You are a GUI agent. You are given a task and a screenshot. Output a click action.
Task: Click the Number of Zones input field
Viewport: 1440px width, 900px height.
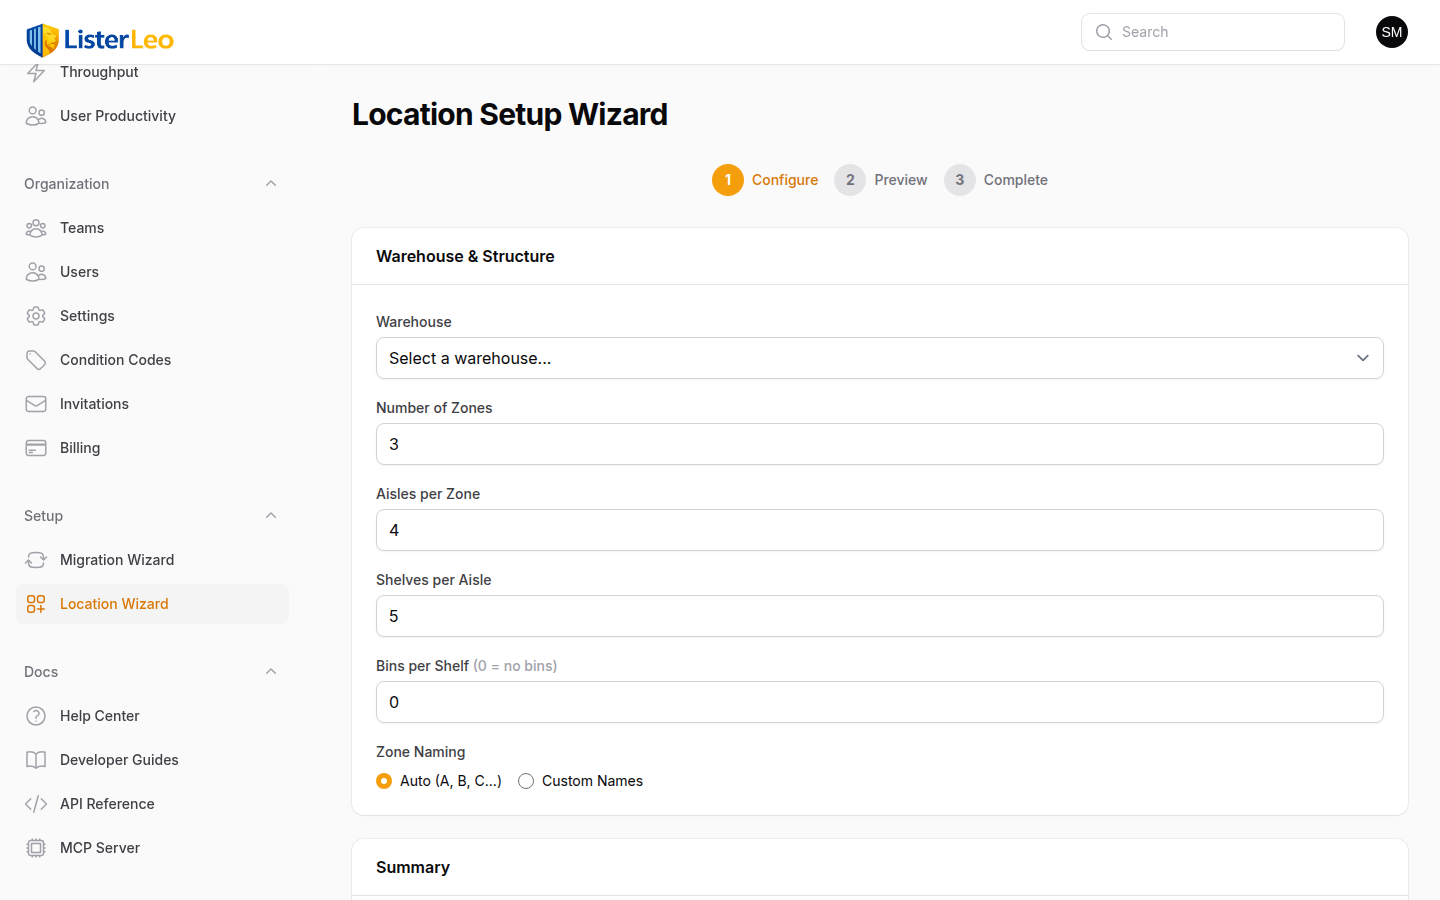tap(879, 444)
